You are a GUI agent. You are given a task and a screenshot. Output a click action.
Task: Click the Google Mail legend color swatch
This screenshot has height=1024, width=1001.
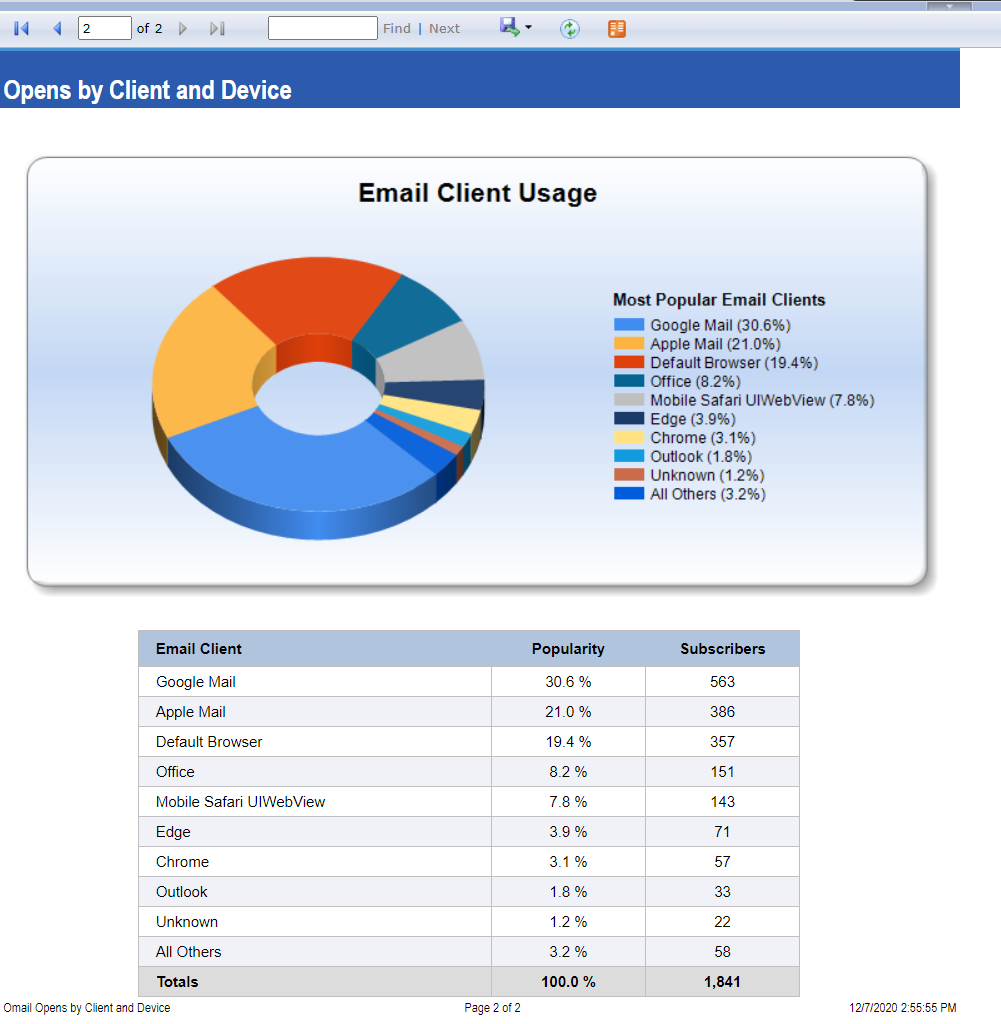[x=629, y=325]
